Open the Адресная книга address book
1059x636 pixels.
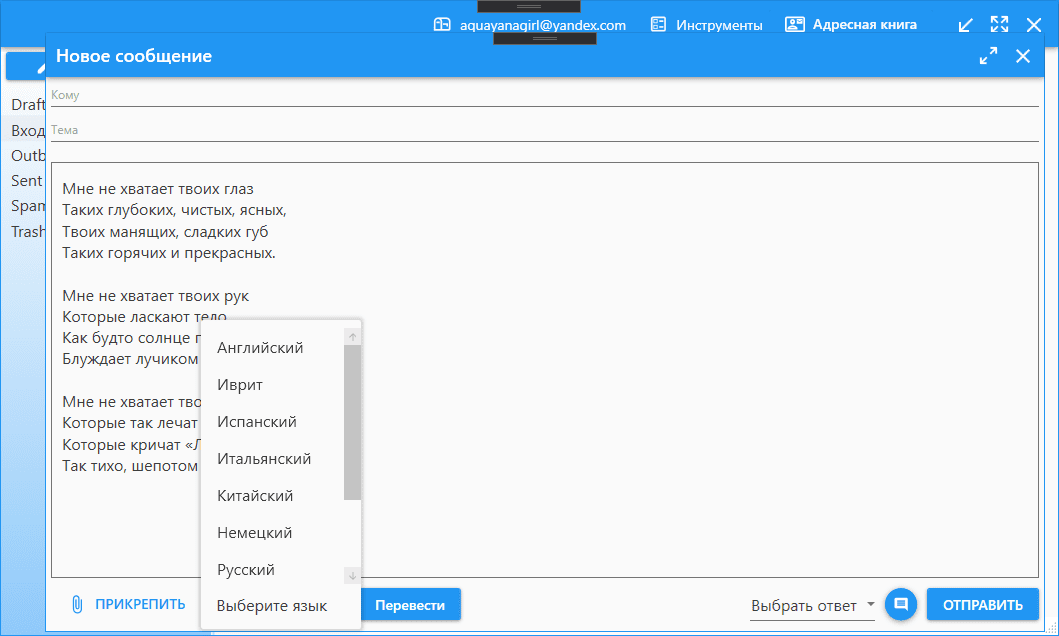[x=864, y=25]
